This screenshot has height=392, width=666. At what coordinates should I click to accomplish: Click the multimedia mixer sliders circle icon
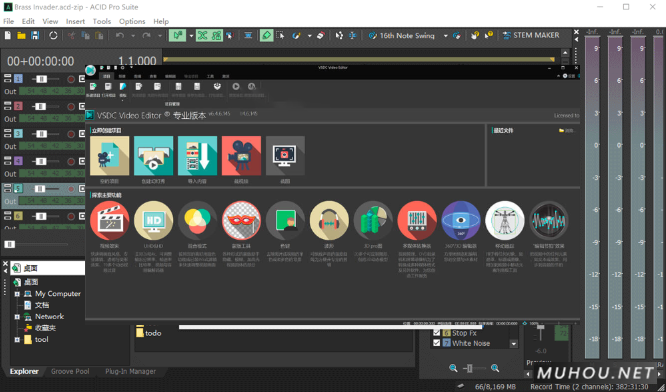coord(417,220)
